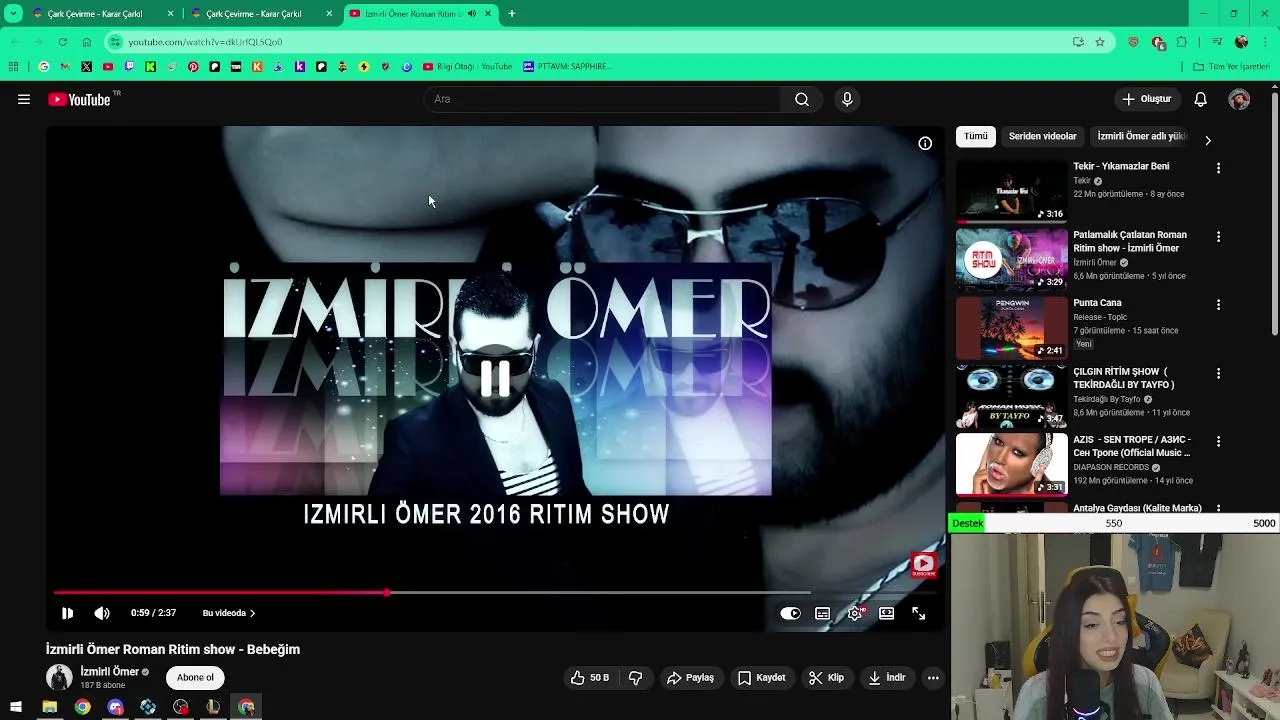Start voice search with the microphone icon

click(847, 99)
